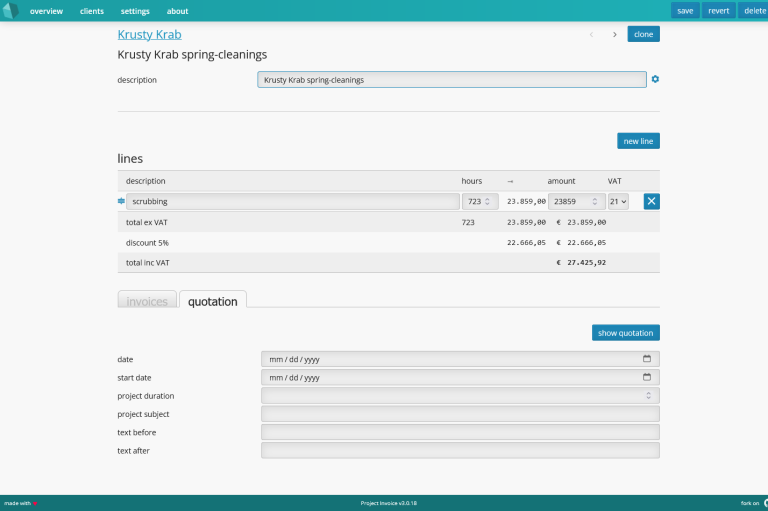Go to previous project arrow

[x=592, y=34]
